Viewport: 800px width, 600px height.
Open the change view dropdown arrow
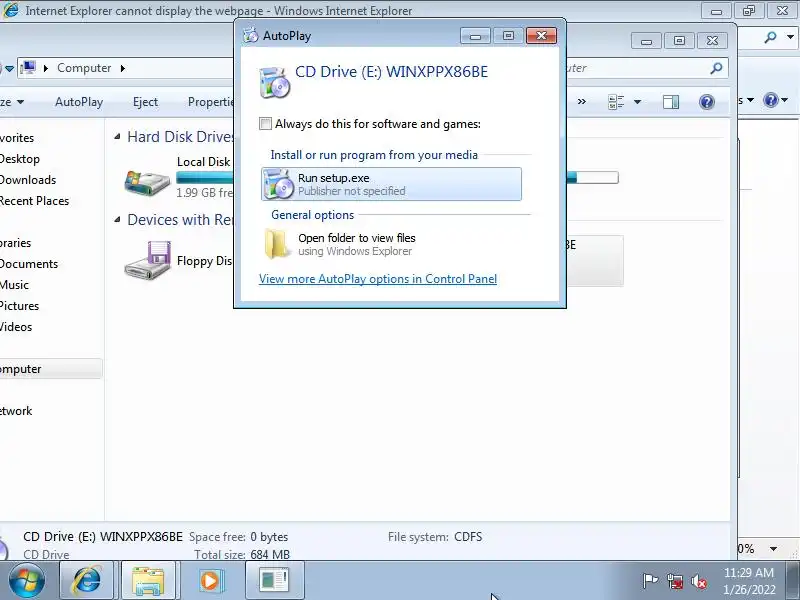tap(637, 102)
